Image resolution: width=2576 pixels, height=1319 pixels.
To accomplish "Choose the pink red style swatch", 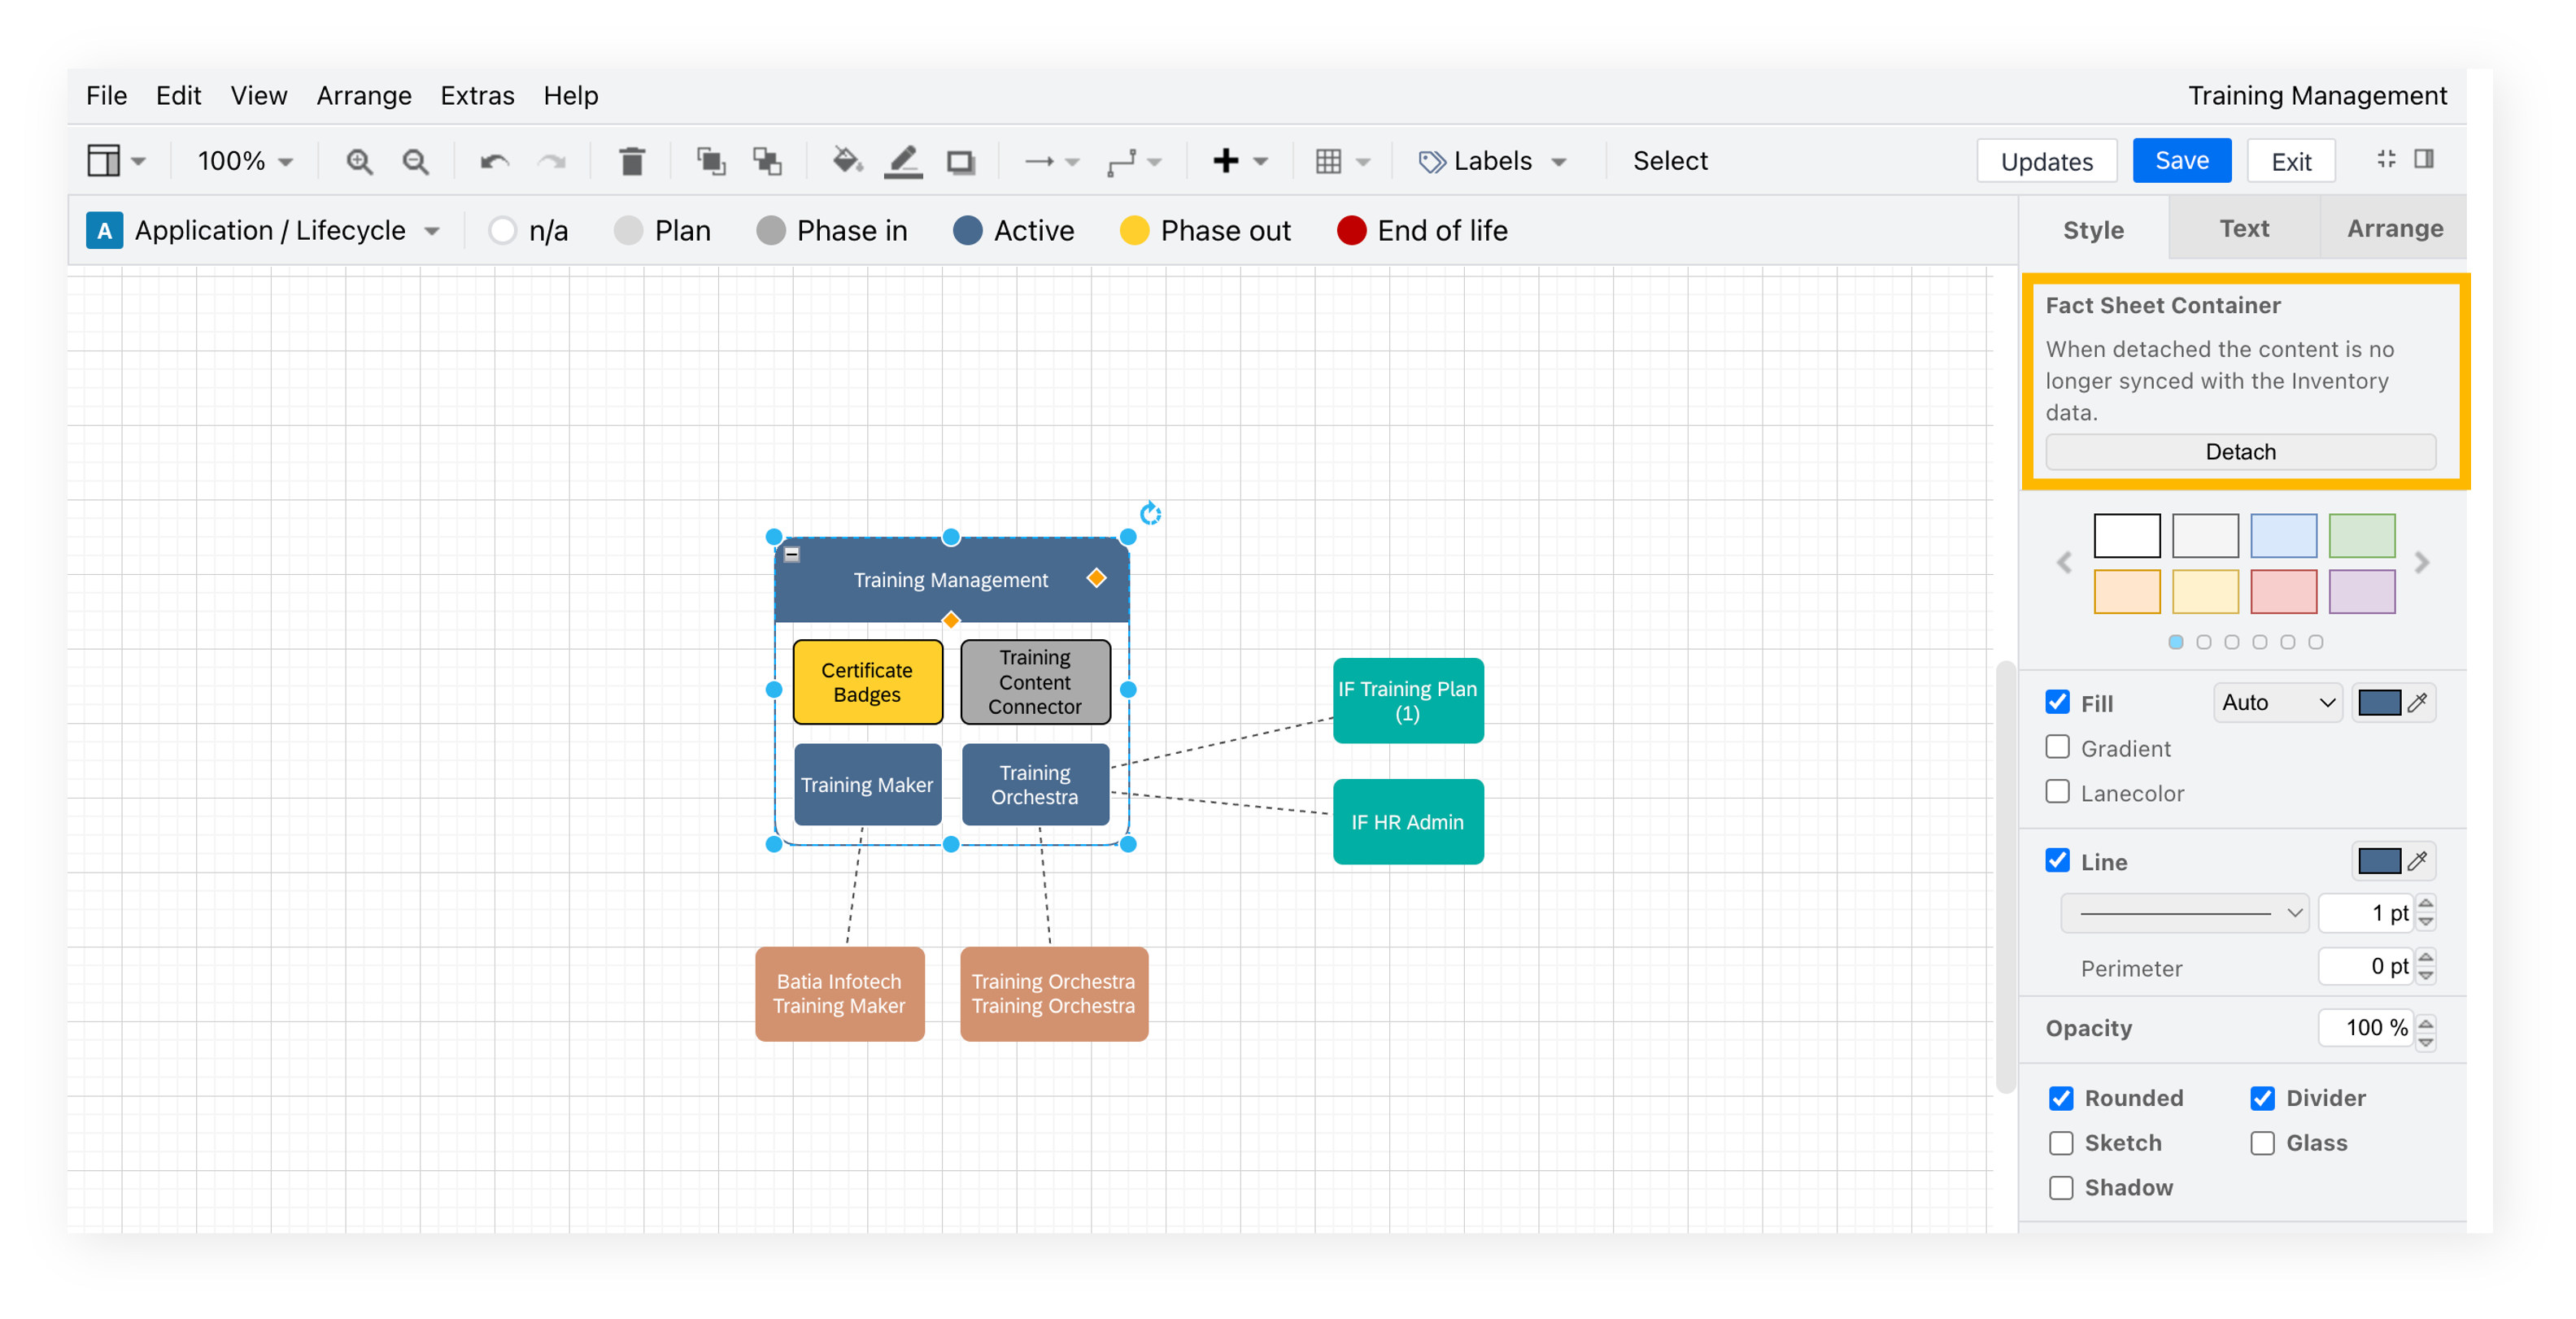I will click(x=2283, y=592).
